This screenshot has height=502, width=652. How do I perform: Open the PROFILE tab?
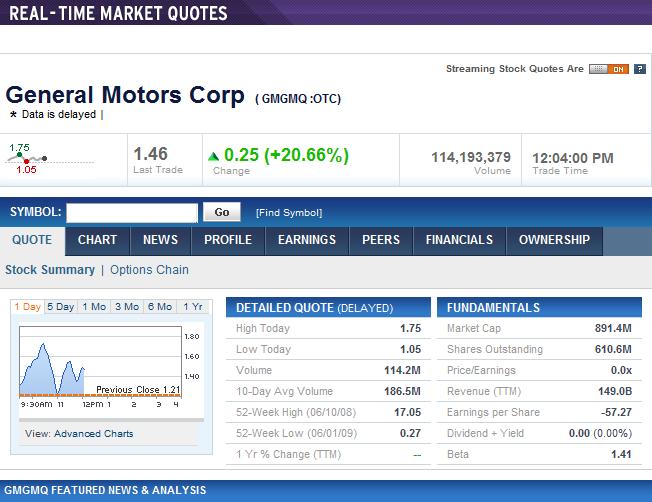228,240
